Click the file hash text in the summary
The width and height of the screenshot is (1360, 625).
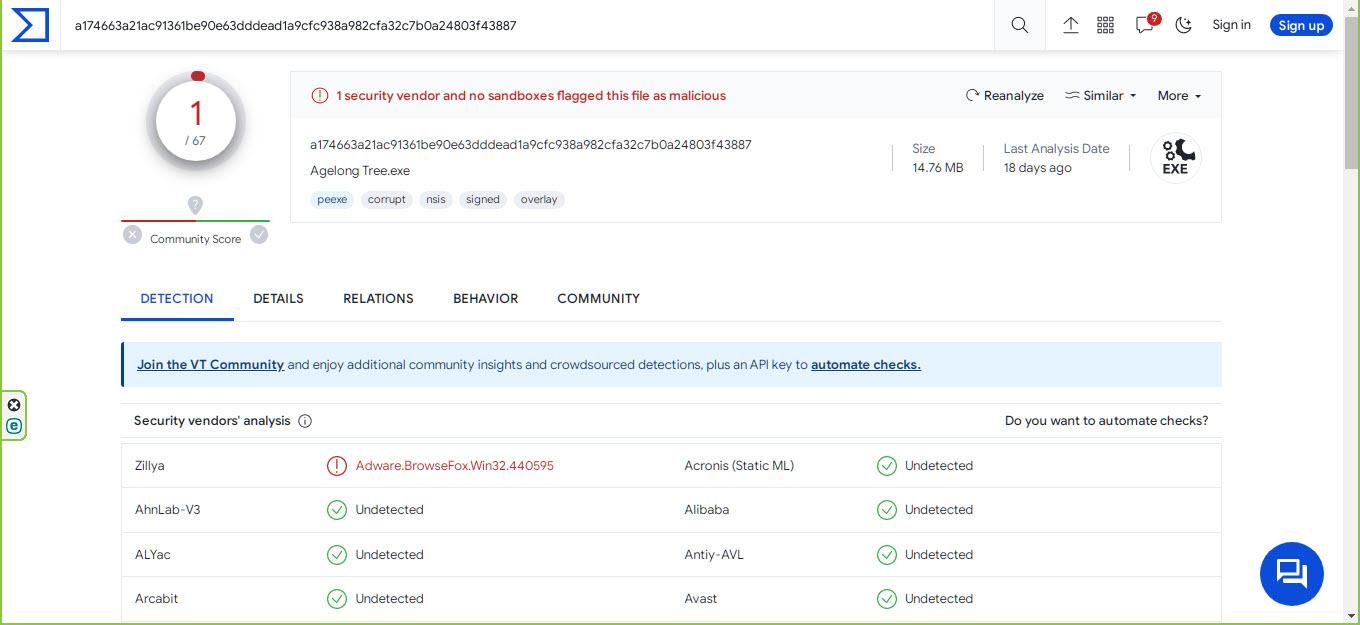(531, 145)
